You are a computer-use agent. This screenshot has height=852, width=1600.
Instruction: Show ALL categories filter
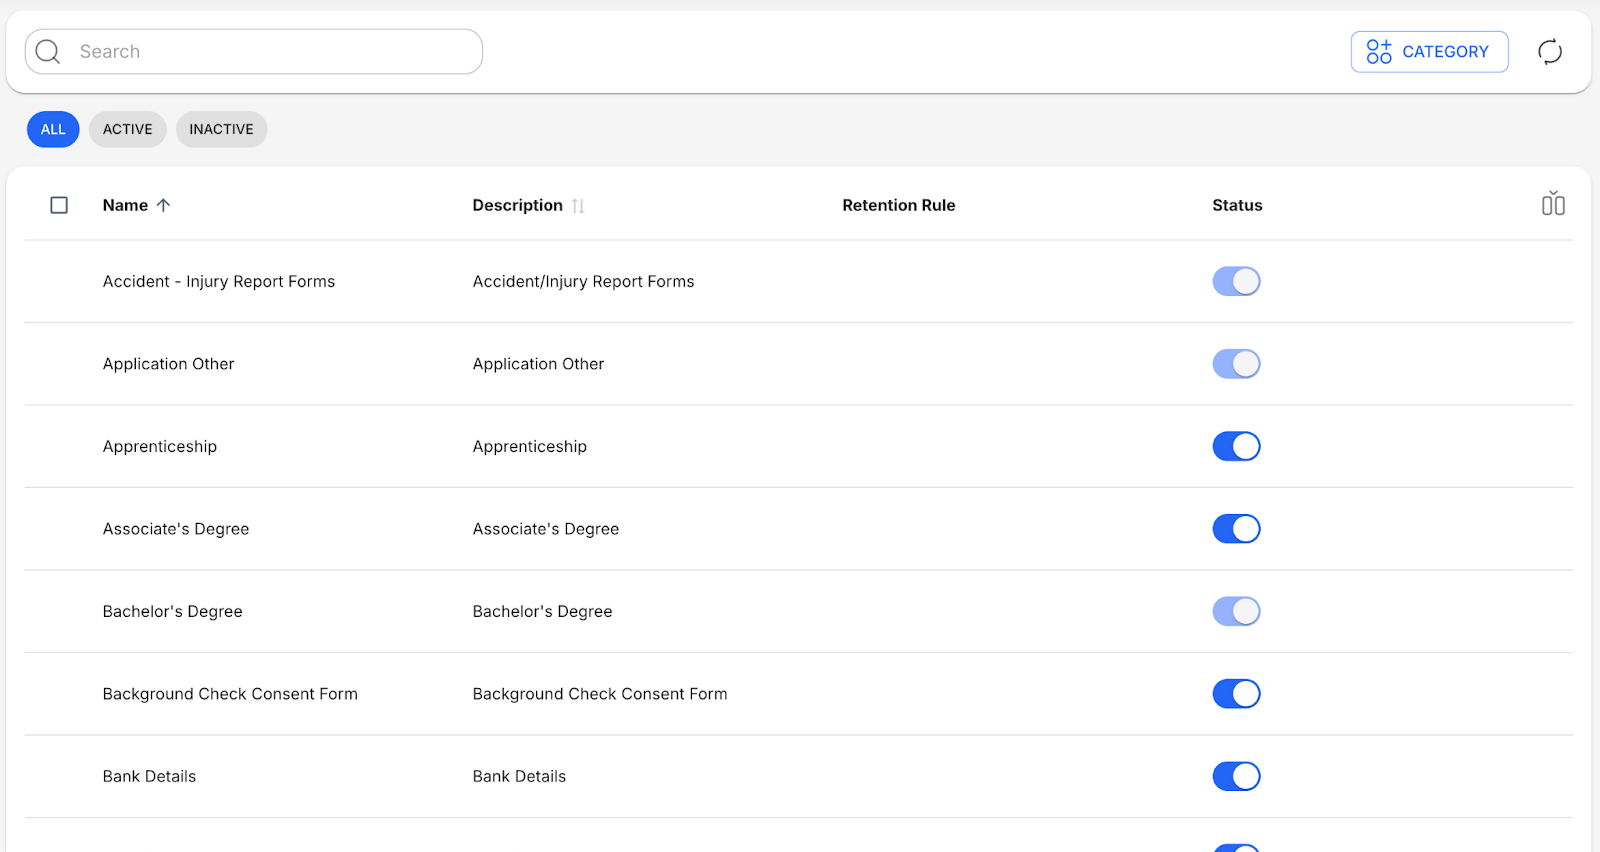[53, 129]
